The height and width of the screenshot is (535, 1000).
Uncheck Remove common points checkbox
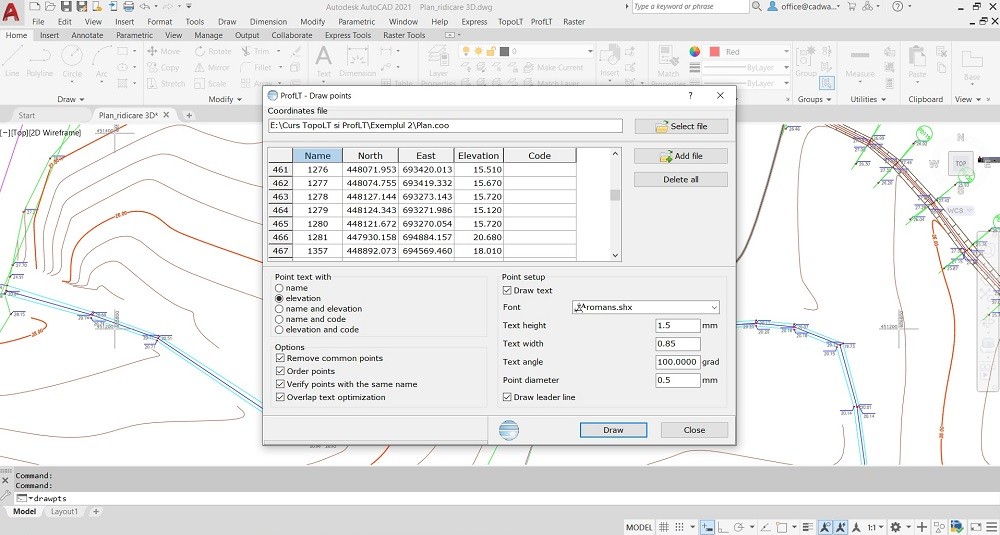[280, 358]
